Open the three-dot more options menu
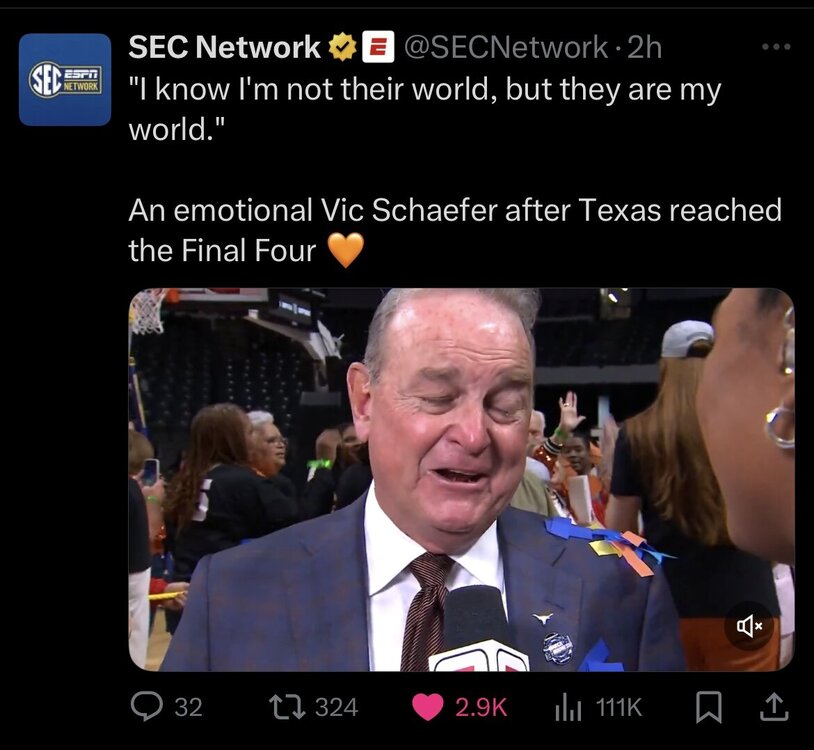This screenshot has height=750, width=814. point(776,46)
